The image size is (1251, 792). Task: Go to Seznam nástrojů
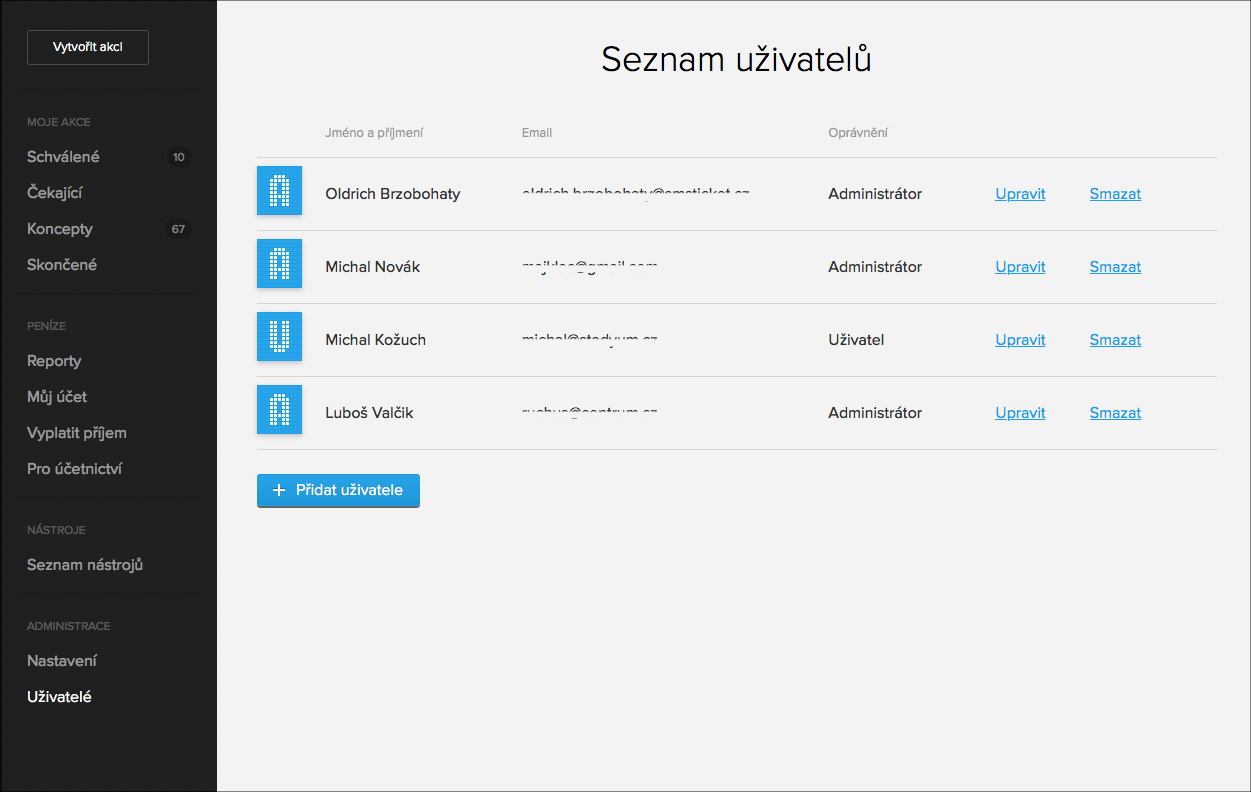click(x=85, y=565)
